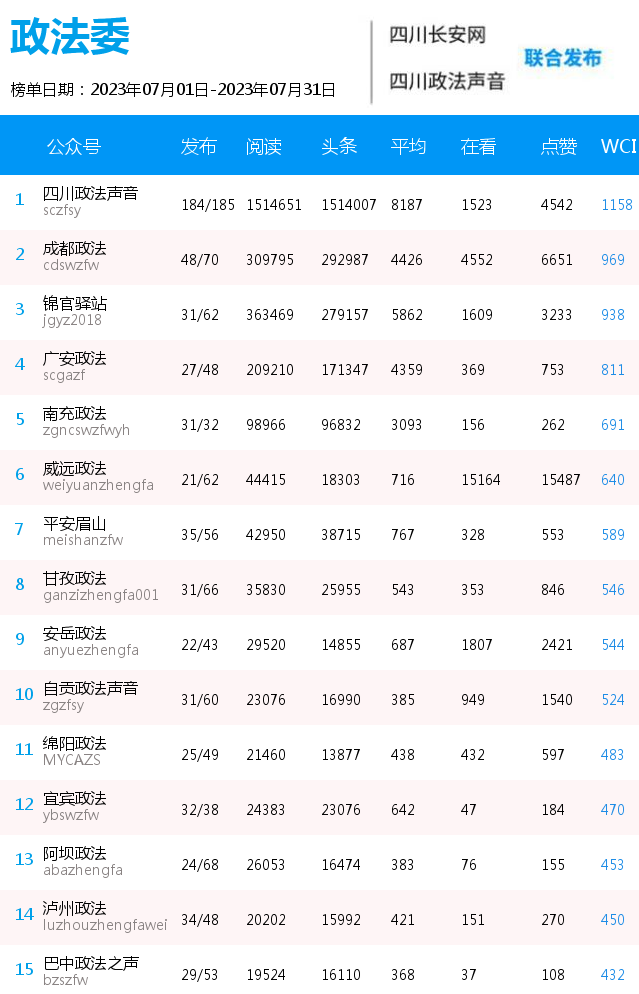
Task: Click the 公众号 column header
Action: pos(74,146)
